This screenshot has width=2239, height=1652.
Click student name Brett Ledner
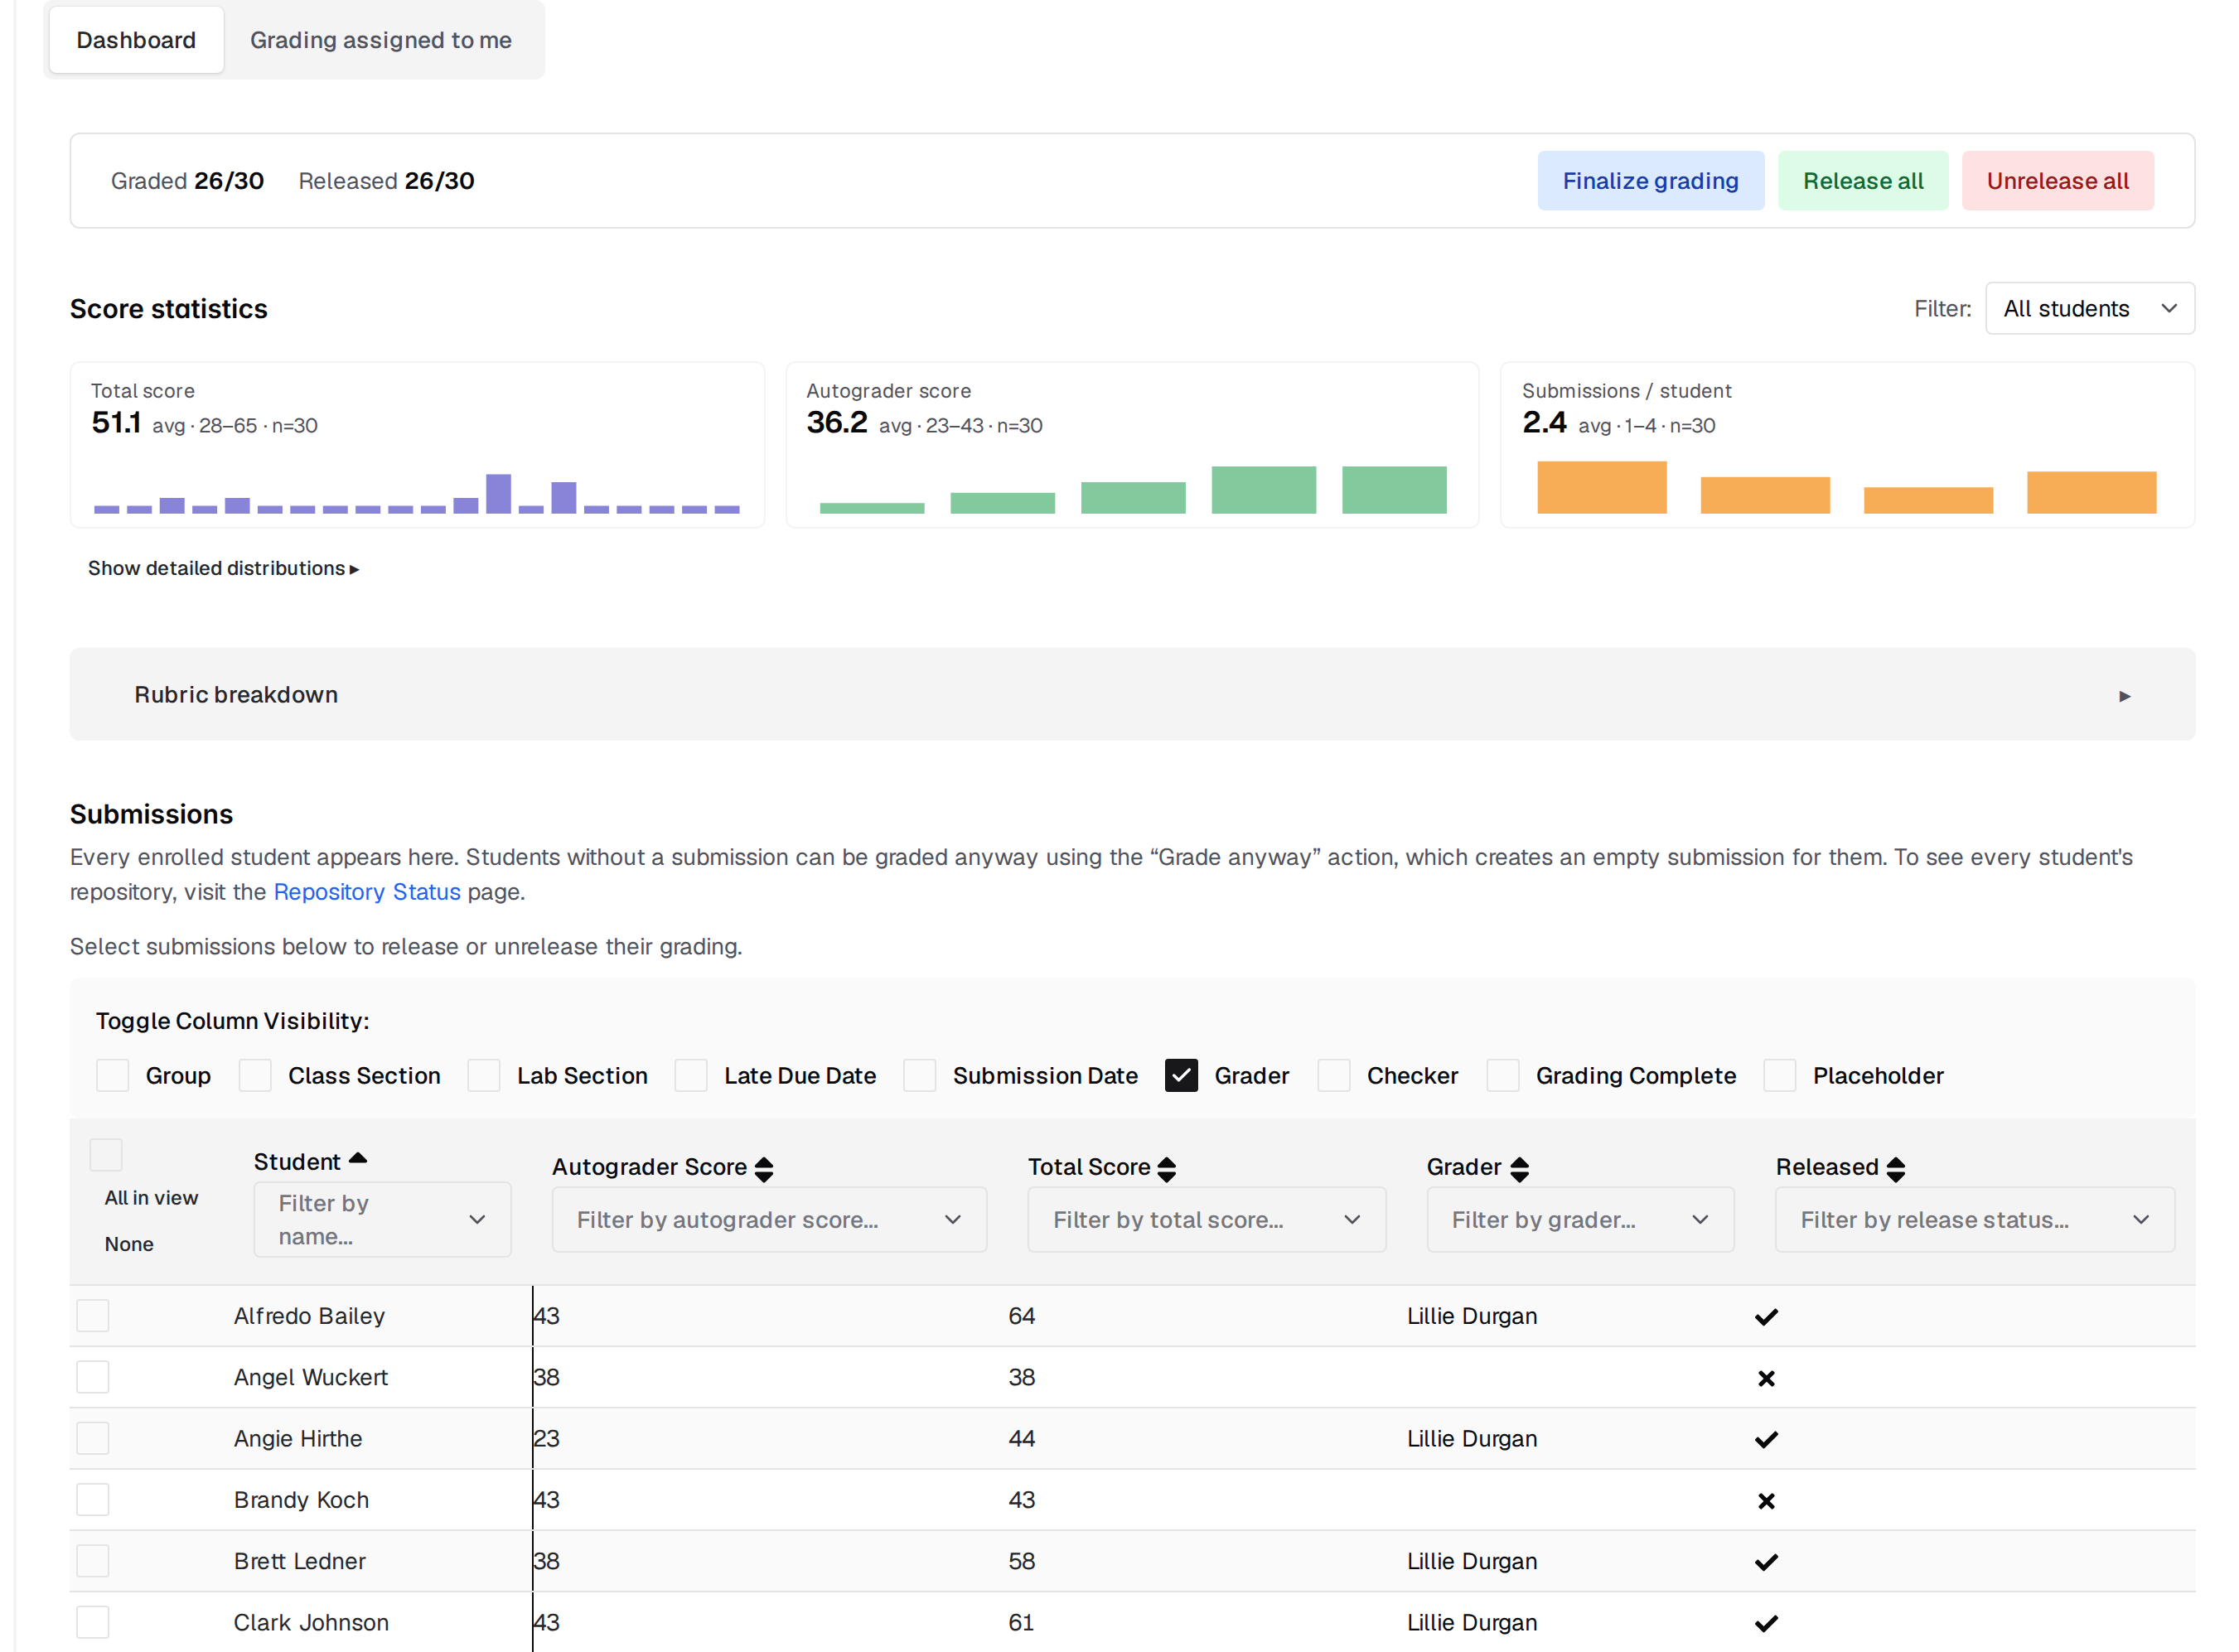(x=300, y=1561)
